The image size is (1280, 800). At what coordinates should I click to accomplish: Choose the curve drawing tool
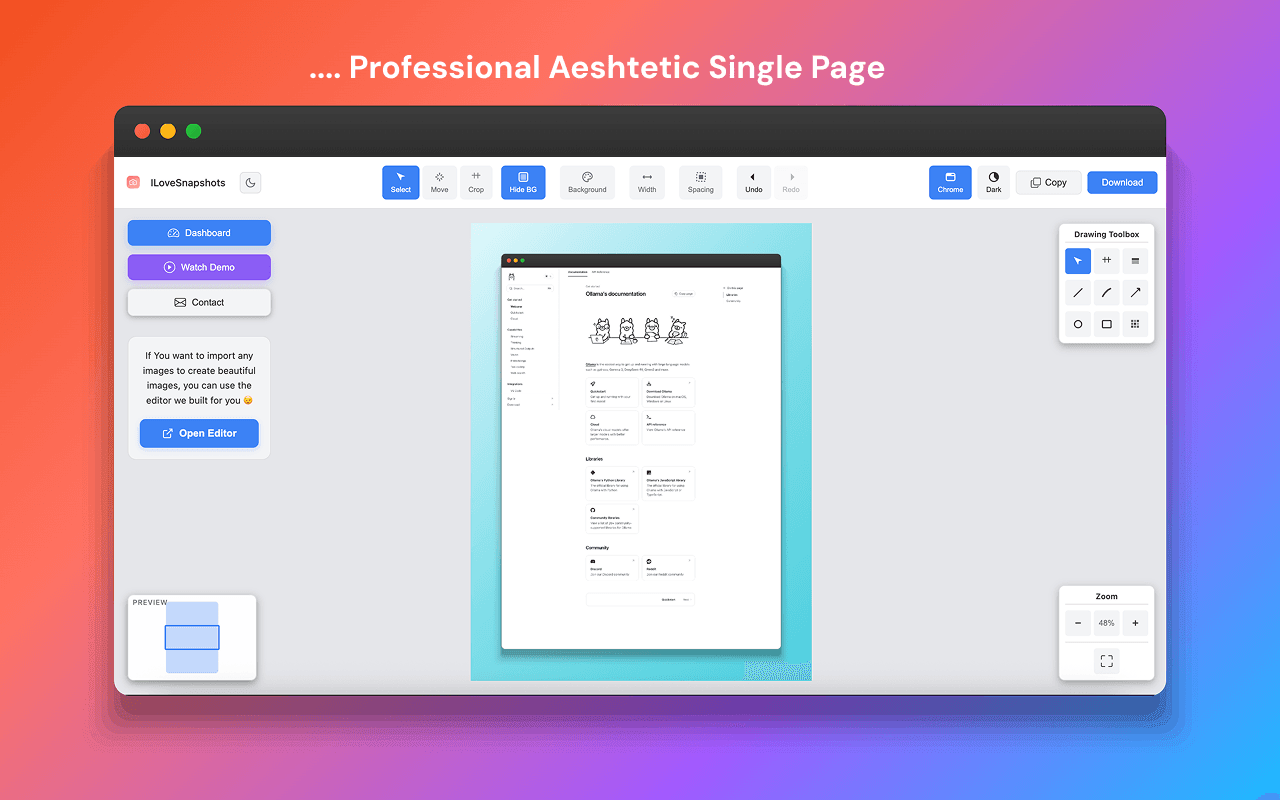1106,293
